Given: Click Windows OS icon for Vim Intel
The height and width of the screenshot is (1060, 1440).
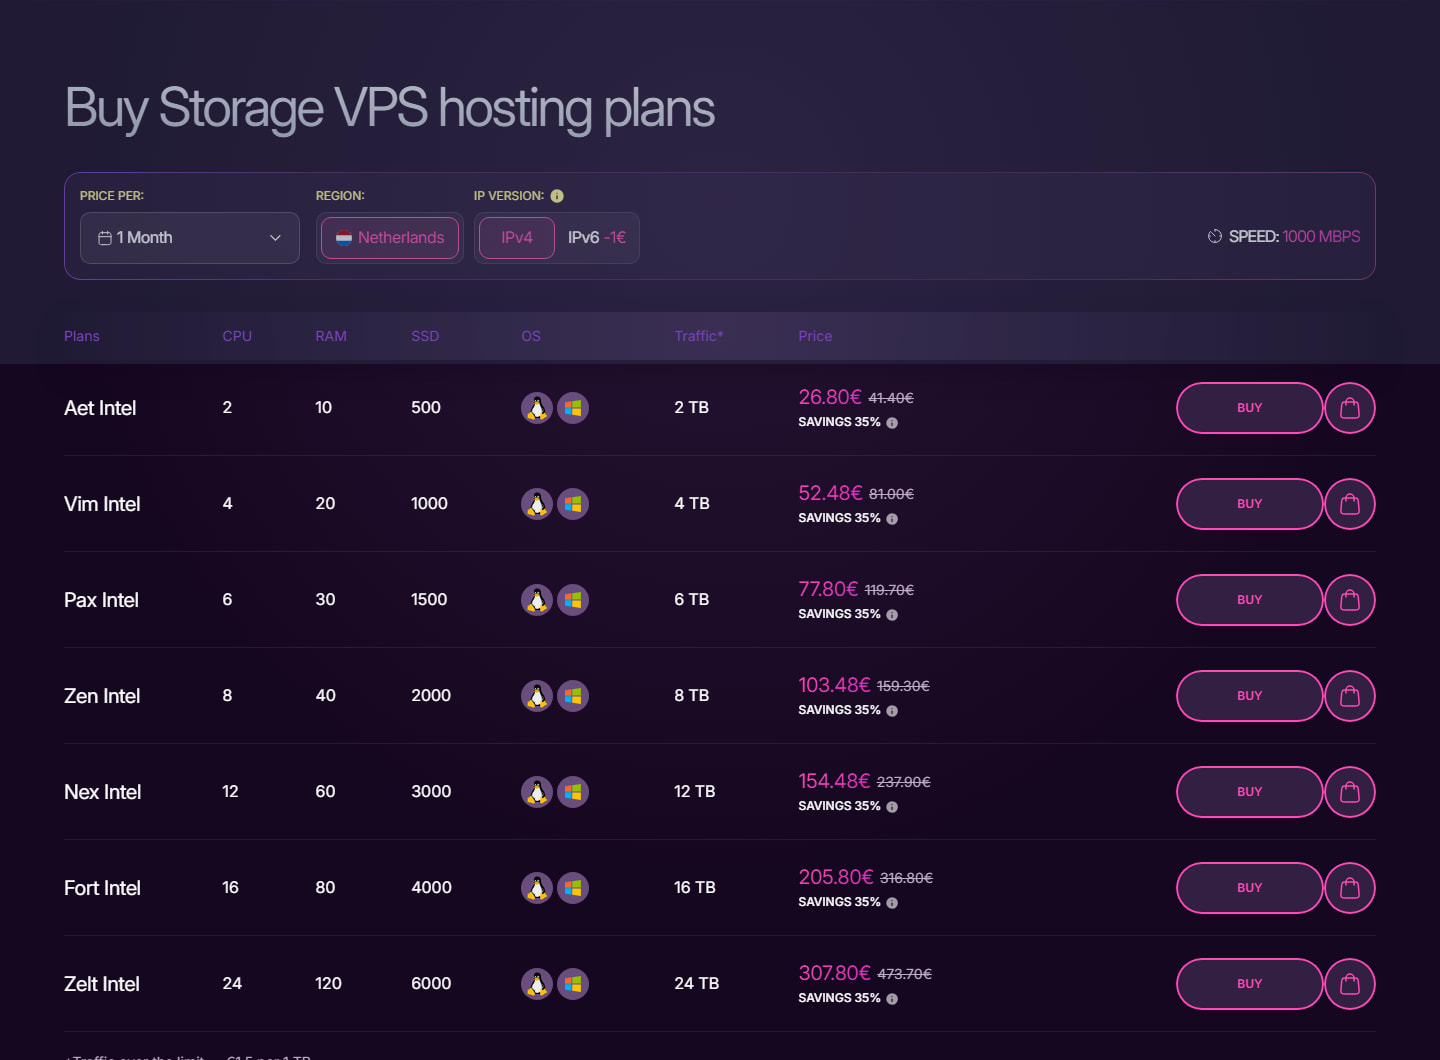Looking at the screenshot, I should coord(573,504).
